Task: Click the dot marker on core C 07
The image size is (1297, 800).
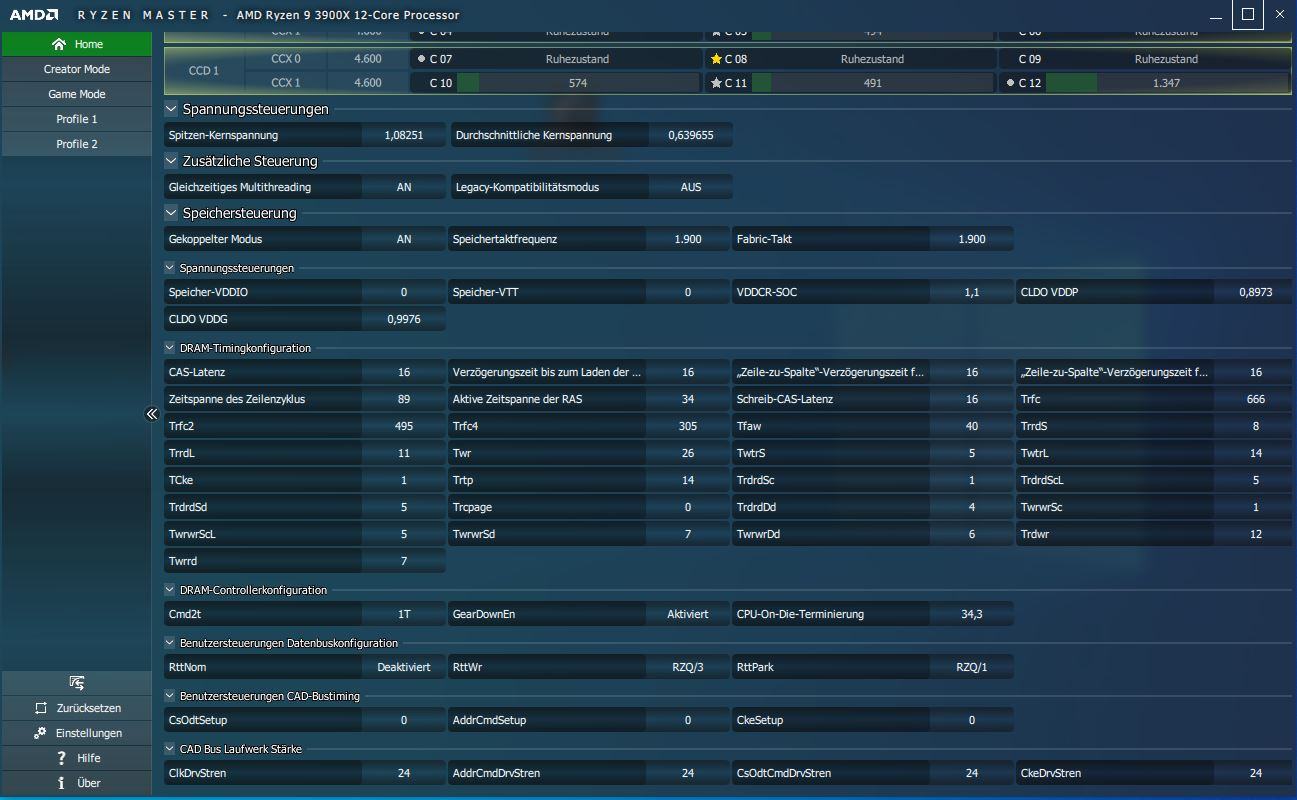Action: pyautogui.click(x=421, y=59)
